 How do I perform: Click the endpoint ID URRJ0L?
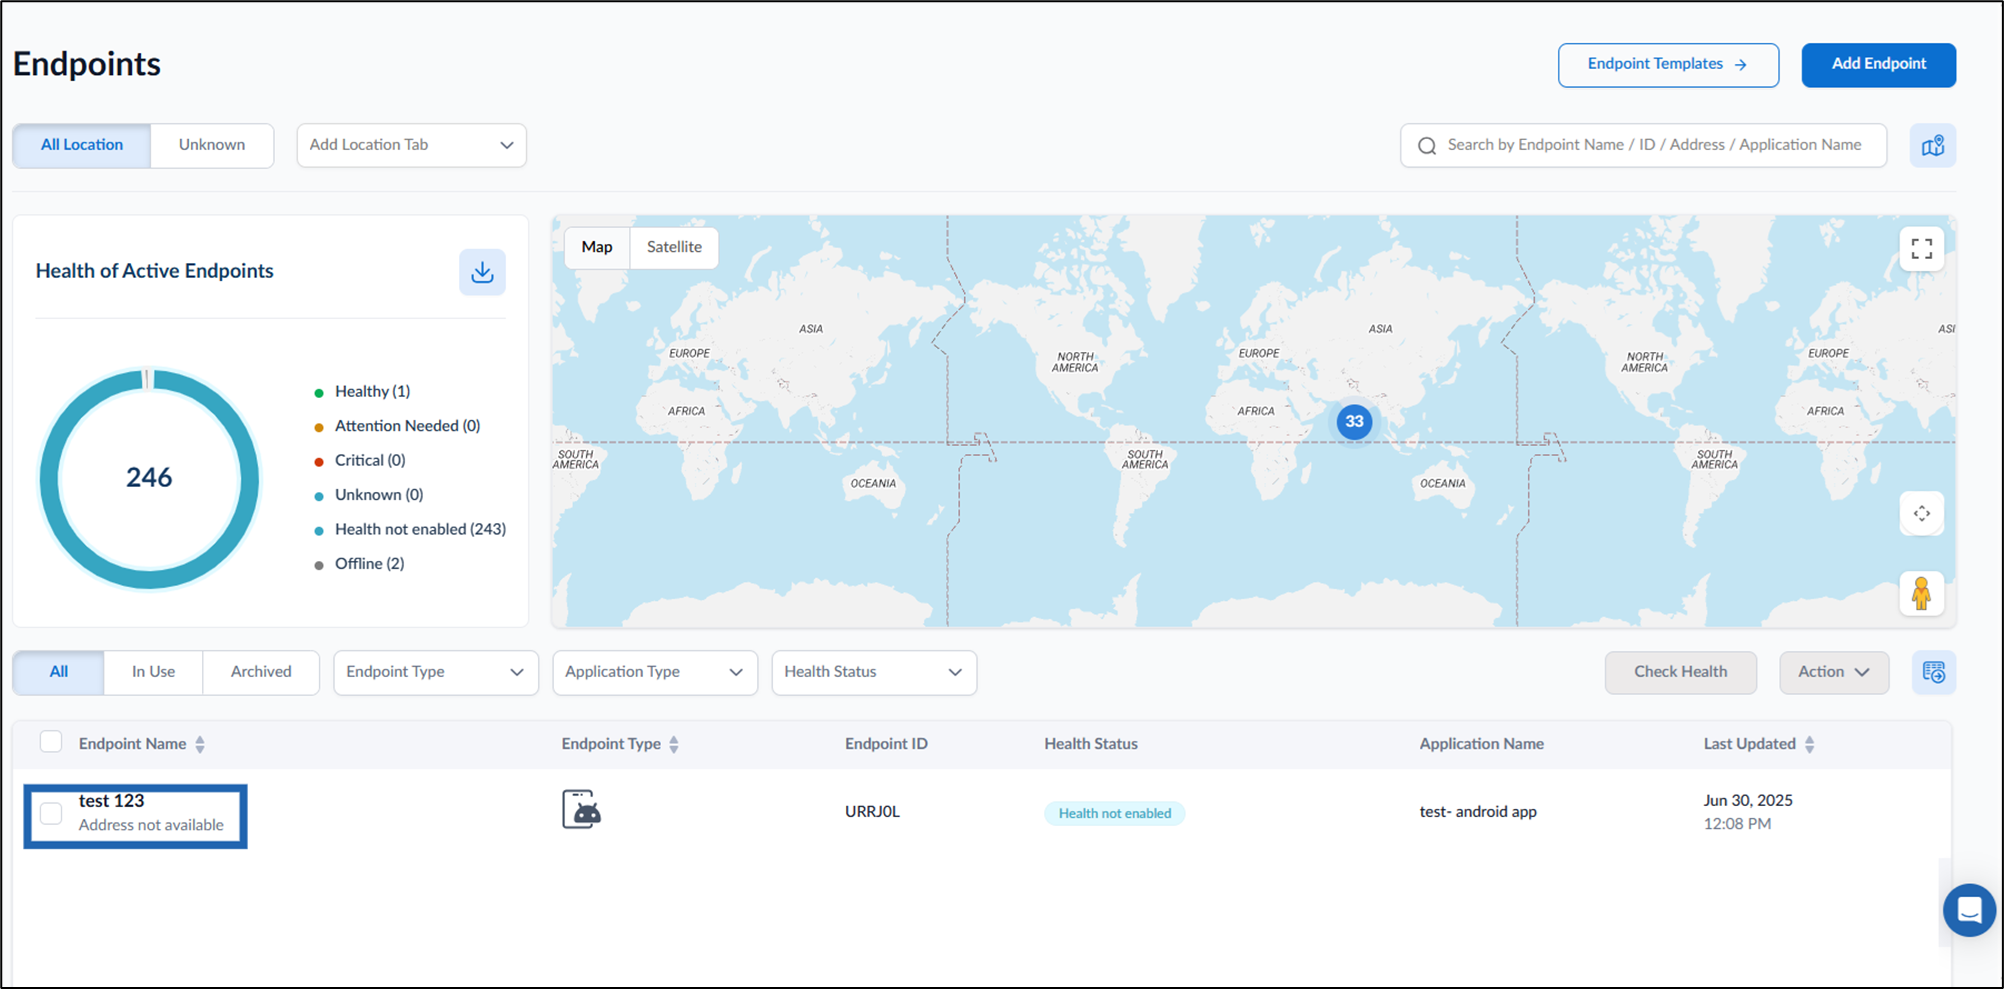[872, 812]
